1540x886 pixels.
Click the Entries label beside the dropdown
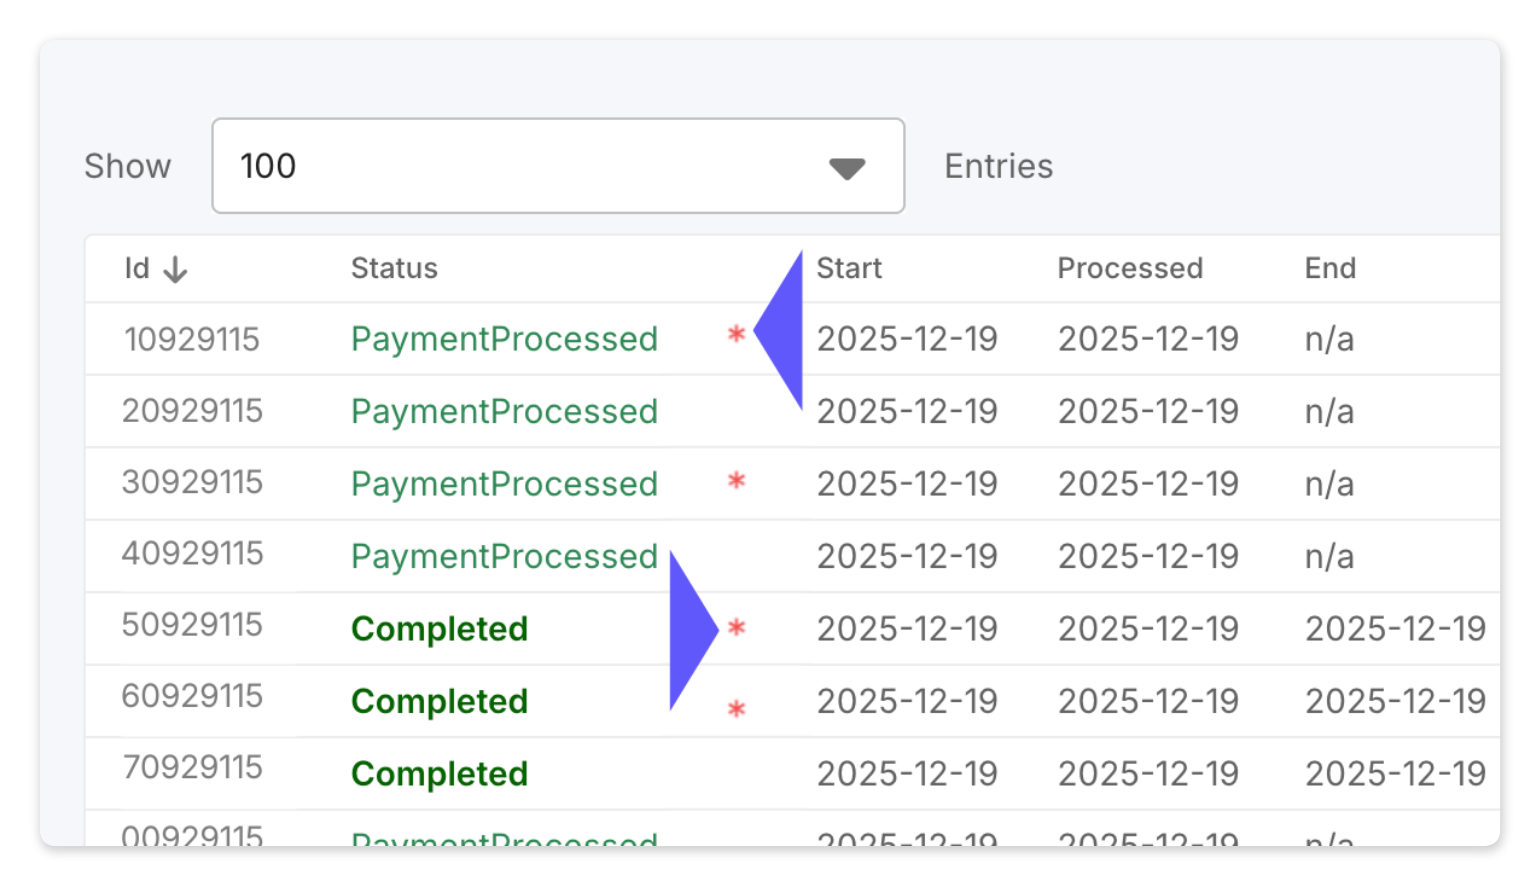pyautogui.click(x=998, y=166)
